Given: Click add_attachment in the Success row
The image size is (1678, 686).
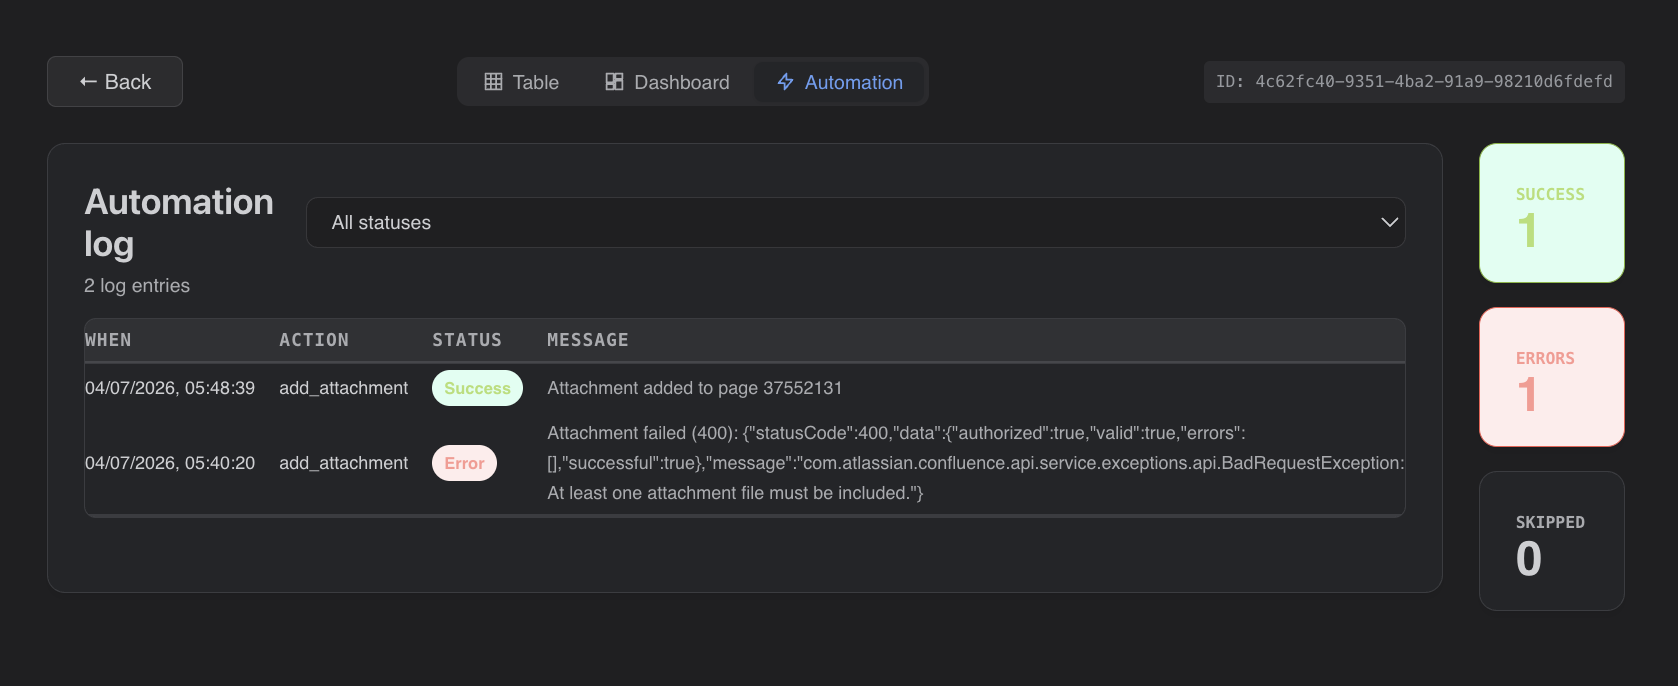Looking at the screenshot, I should click(343, 388).
